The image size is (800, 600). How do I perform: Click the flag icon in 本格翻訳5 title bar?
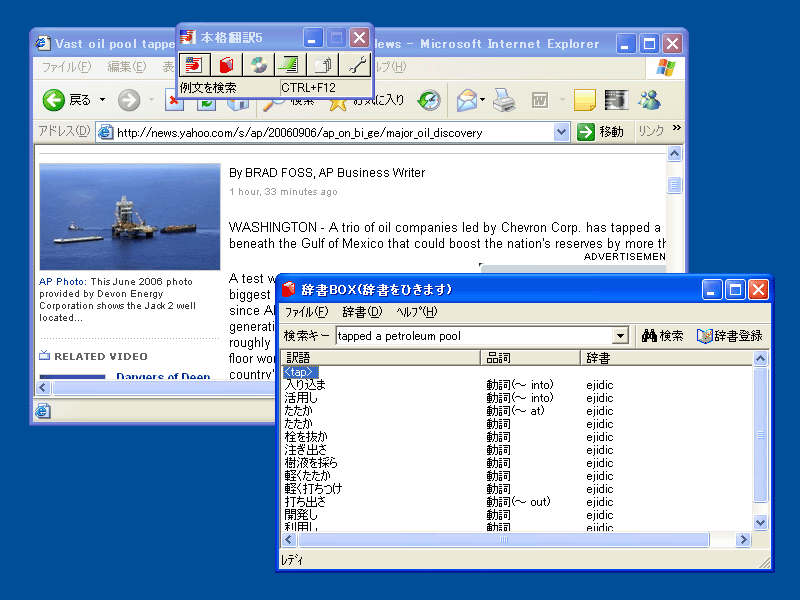188,37
